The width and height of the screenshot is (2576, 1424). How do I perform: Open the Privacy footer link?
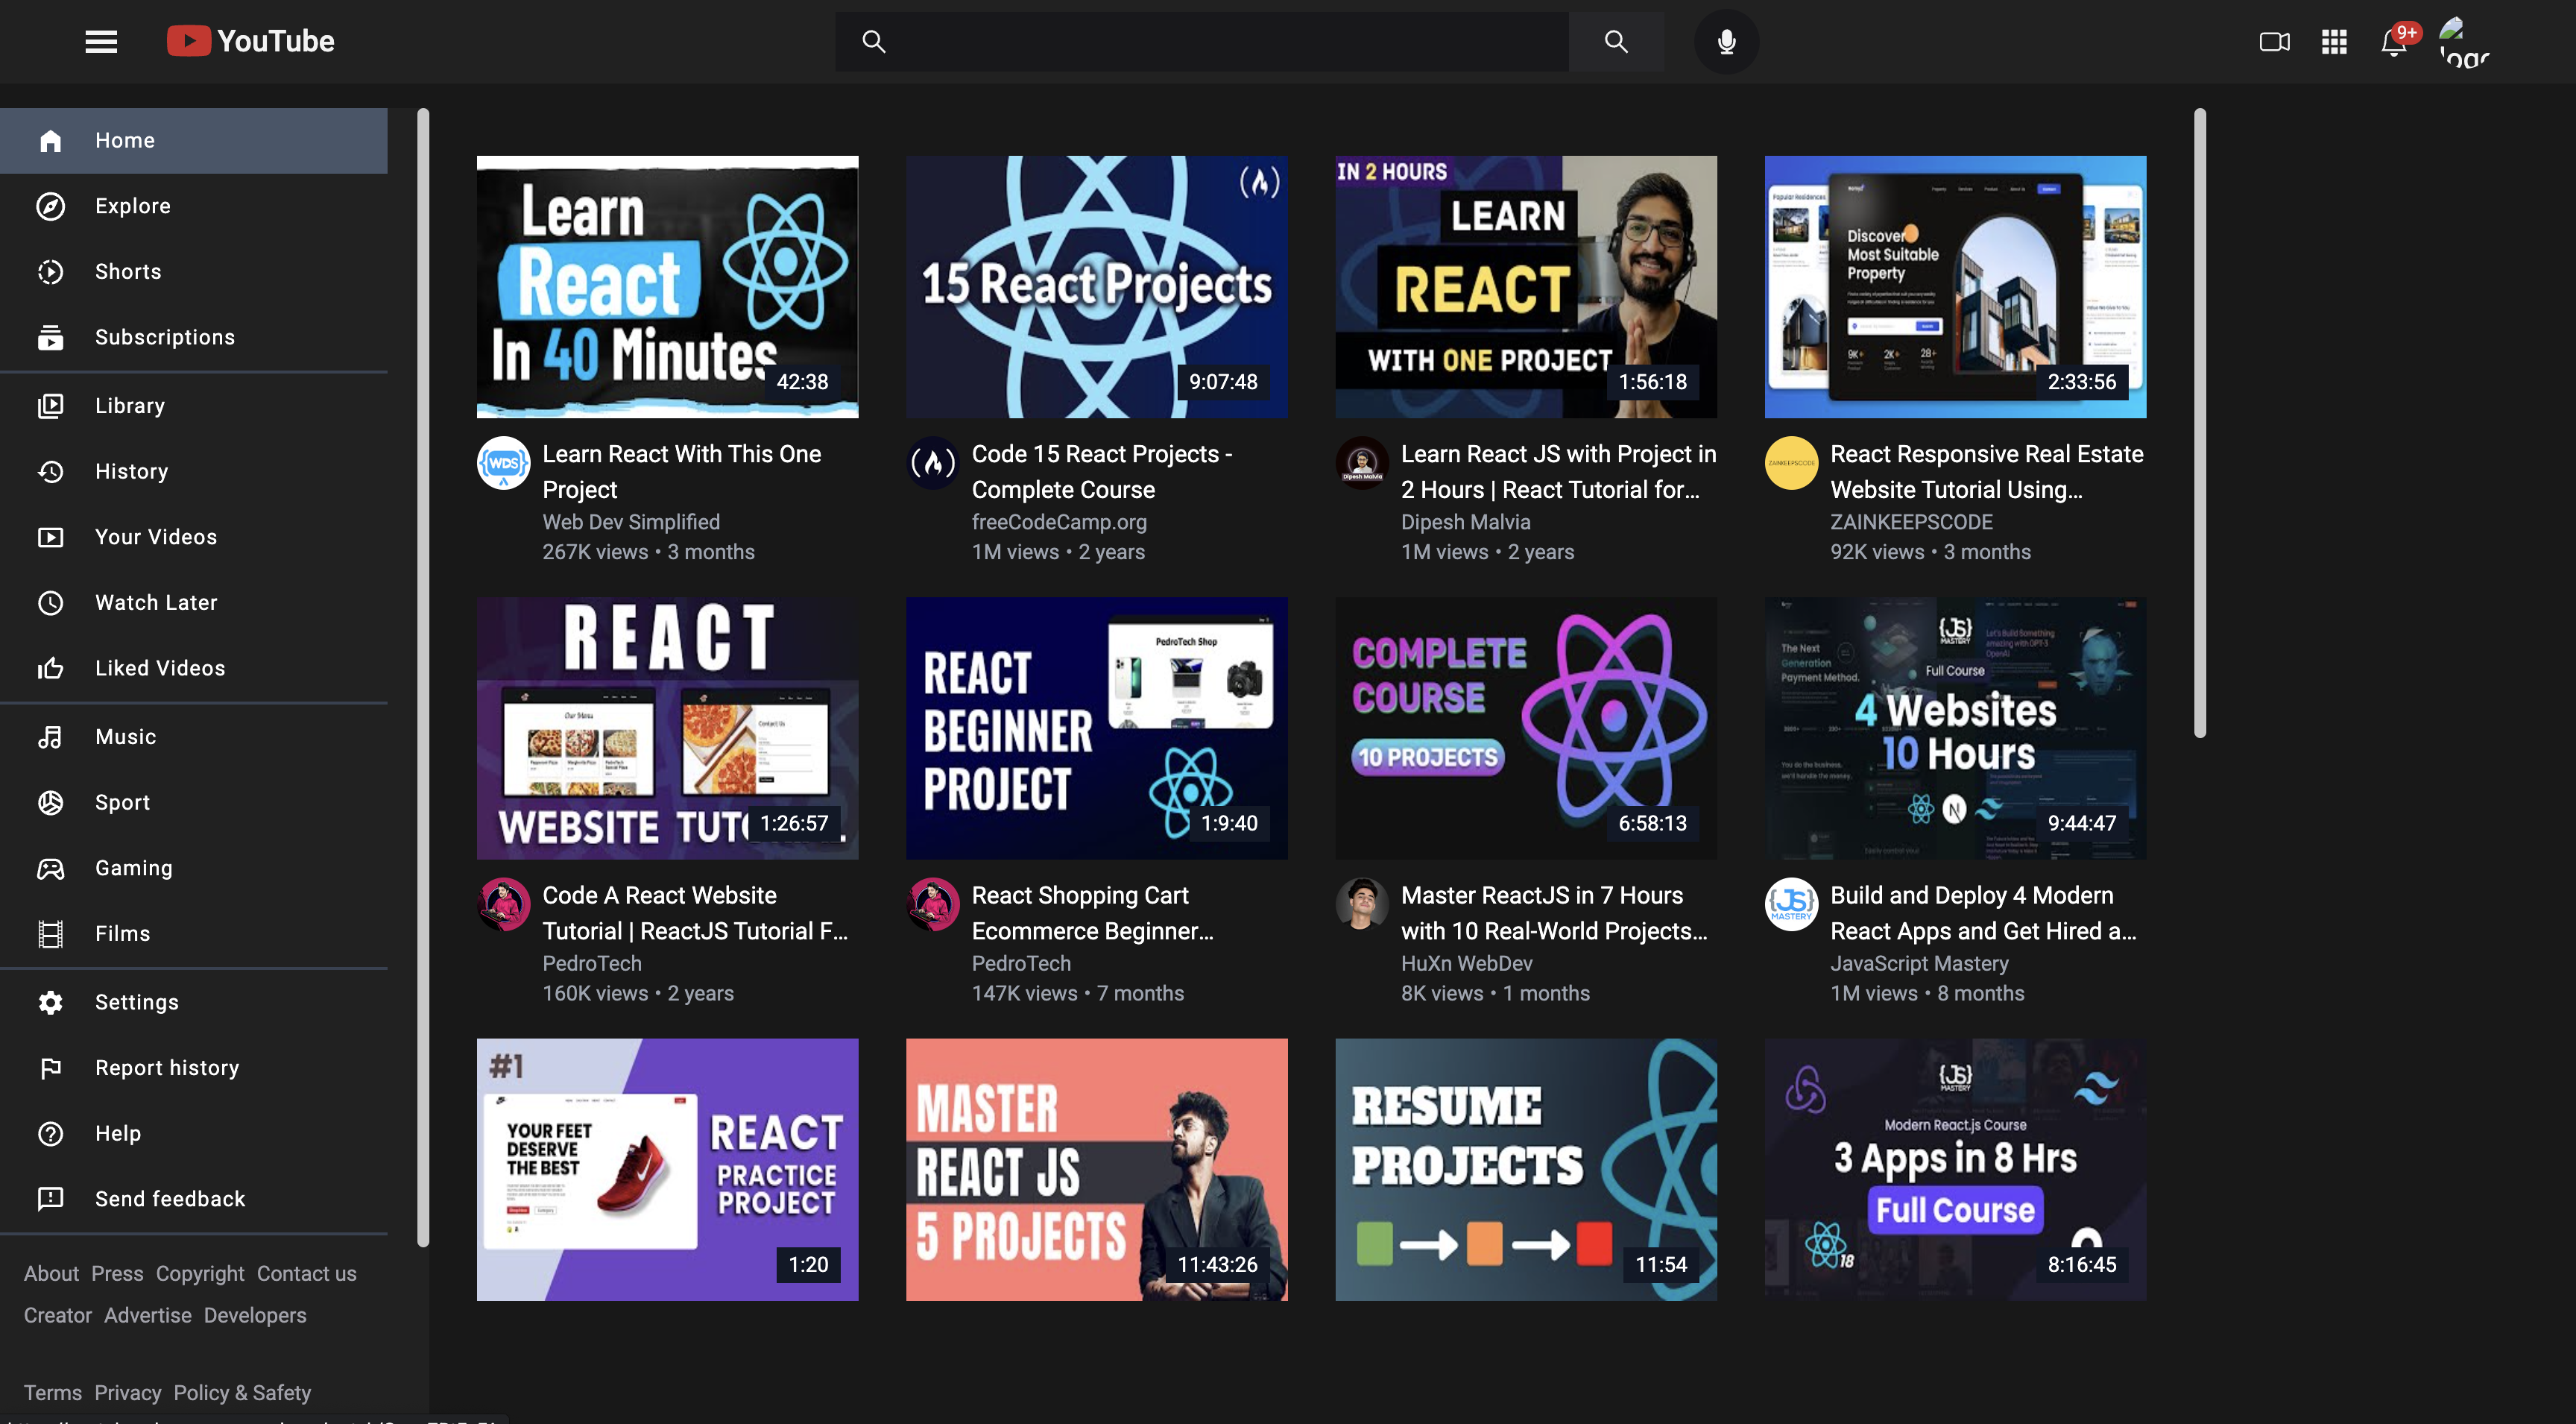tap(128, 1393)
